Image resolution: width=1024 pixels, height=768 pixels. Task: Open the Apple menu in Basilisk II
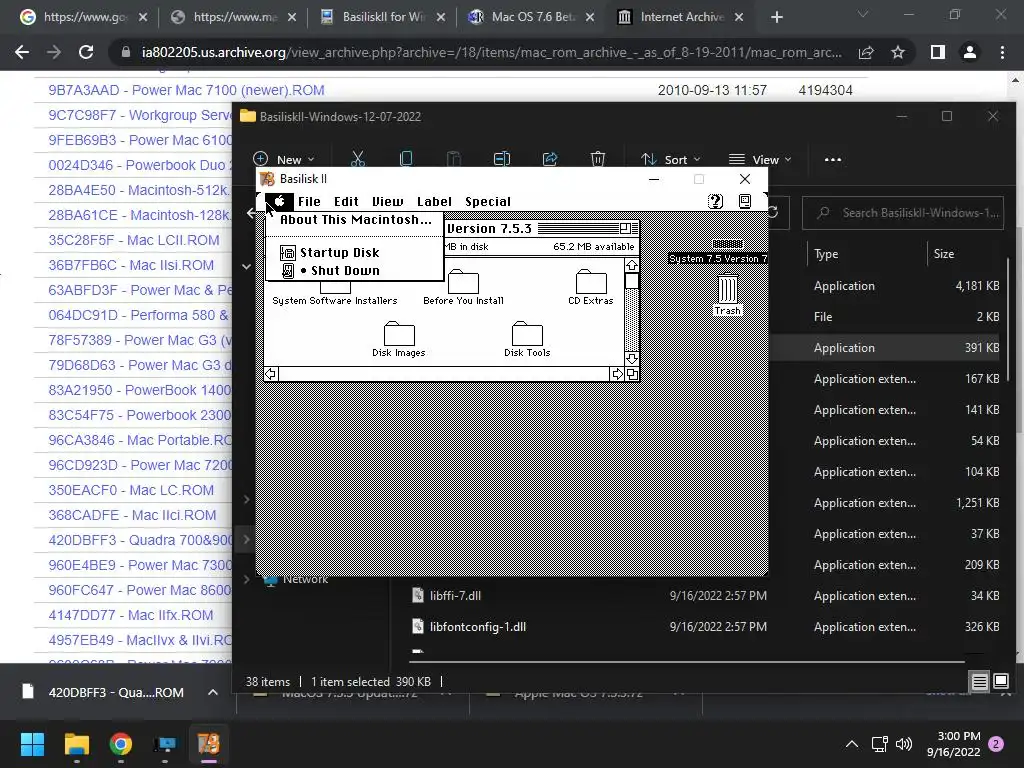tap(279, 201)
